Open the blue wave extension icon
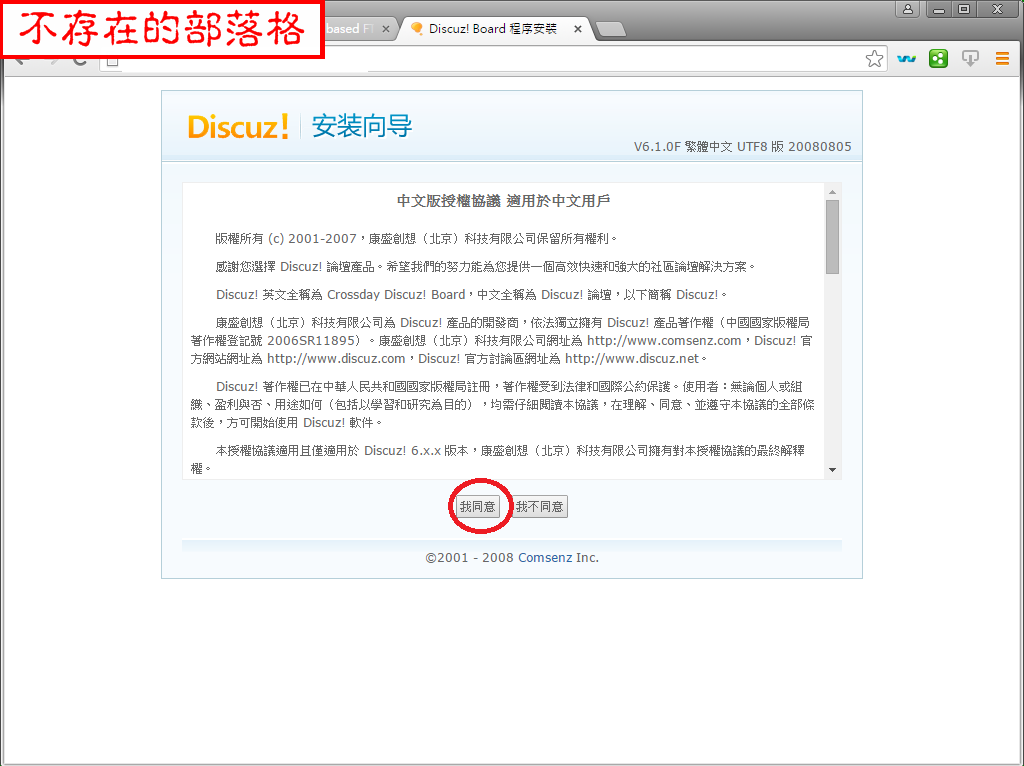Screen dimensions: 1024x766 coord(906,59)
